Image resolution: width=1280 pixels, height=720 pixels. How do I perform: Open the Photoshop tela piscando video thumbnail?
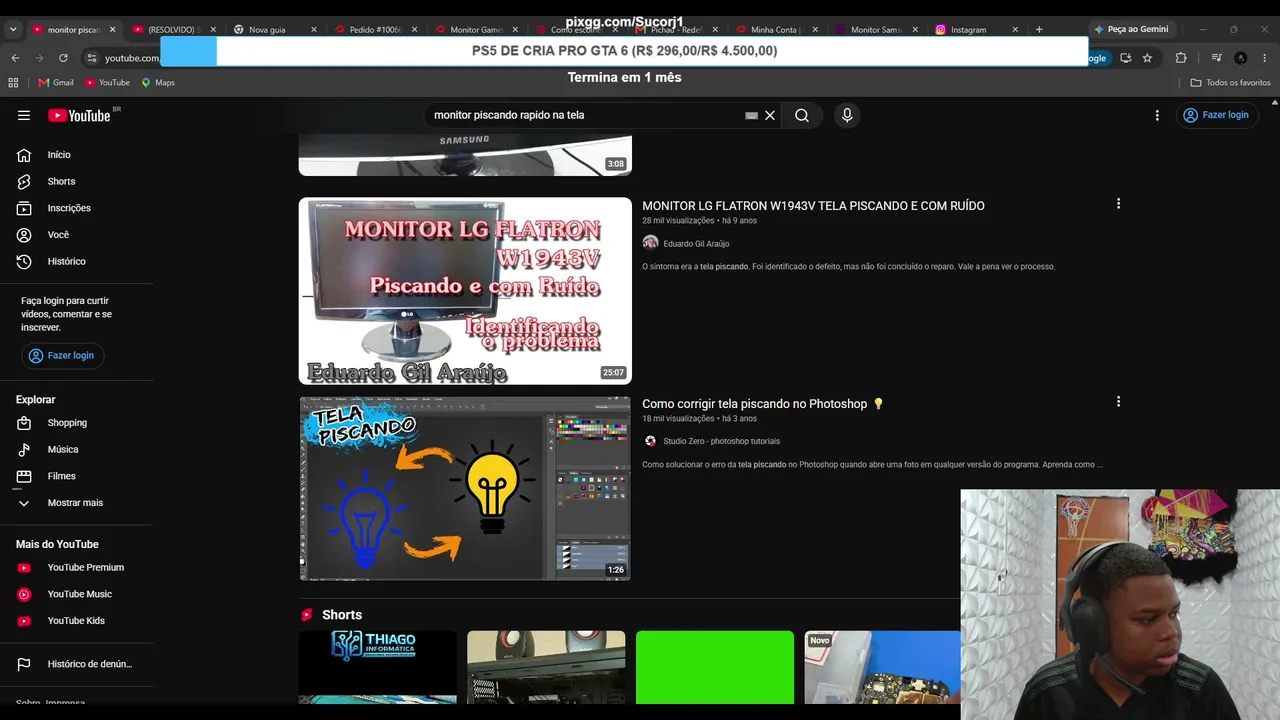[465, 489]
